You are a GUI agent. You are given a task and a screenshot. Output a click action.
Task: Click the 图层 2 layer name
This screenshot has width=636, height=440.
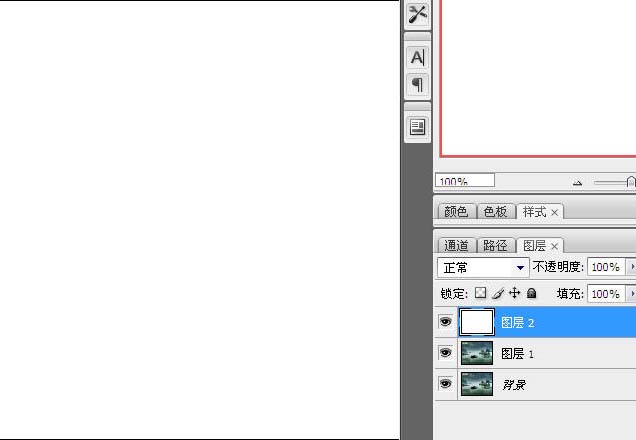pos(518,323)
